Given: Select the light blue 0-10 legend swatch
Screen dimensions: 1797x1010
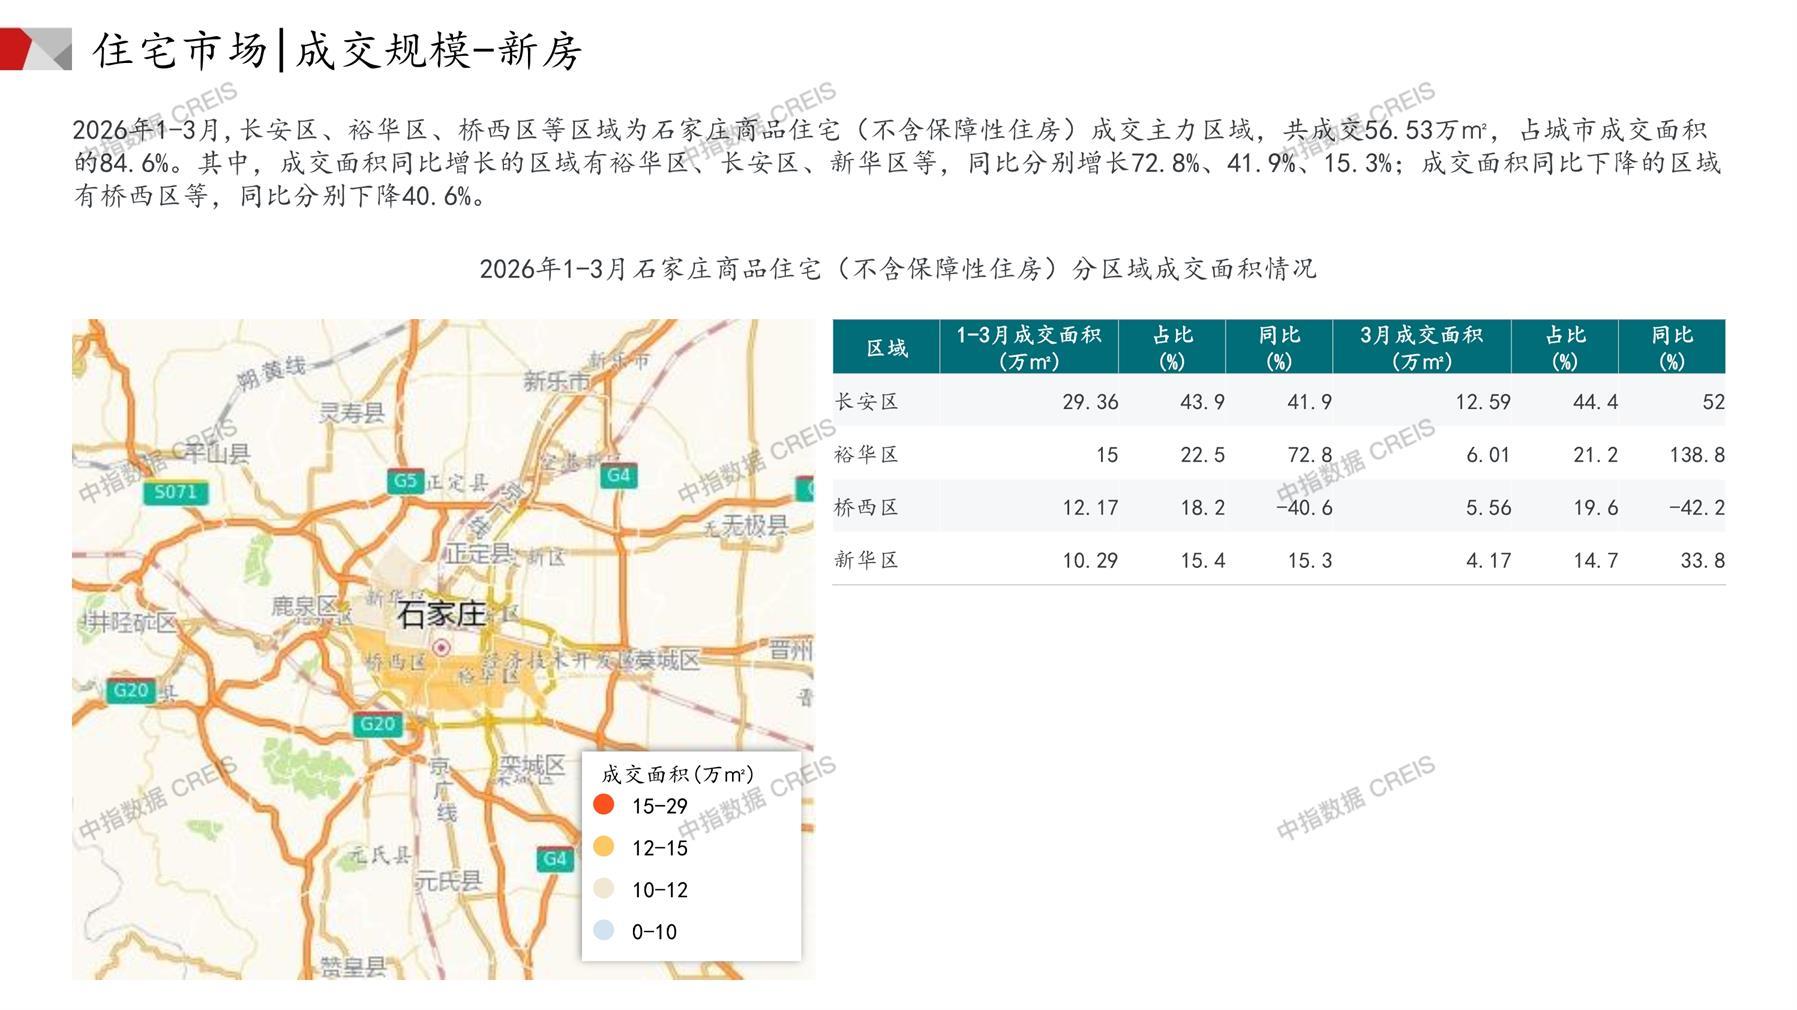Looking at the screenshot, I should (604, 931).
